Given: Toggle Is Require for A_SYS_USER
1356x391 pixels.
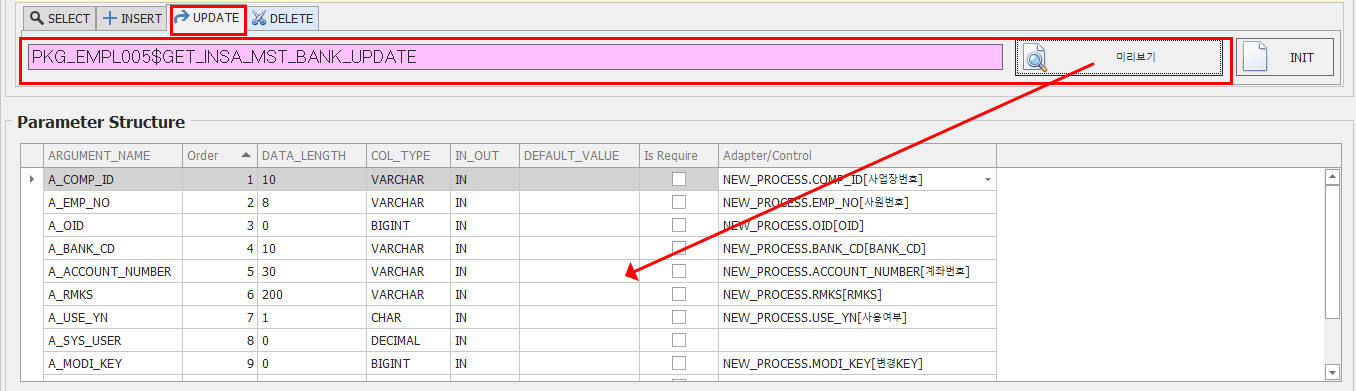Looking at the screenshot, I should (x=679, y=340).
